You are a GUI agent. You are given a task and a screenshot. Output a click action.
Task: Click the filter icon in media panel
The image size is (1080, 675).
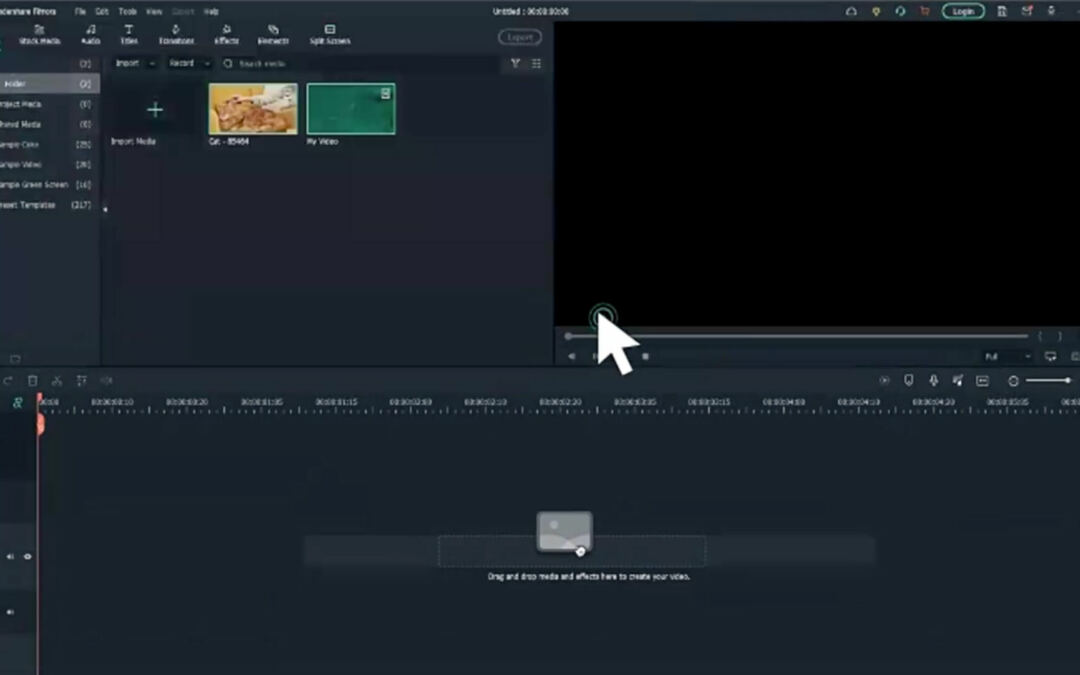[x=515, y=63]
